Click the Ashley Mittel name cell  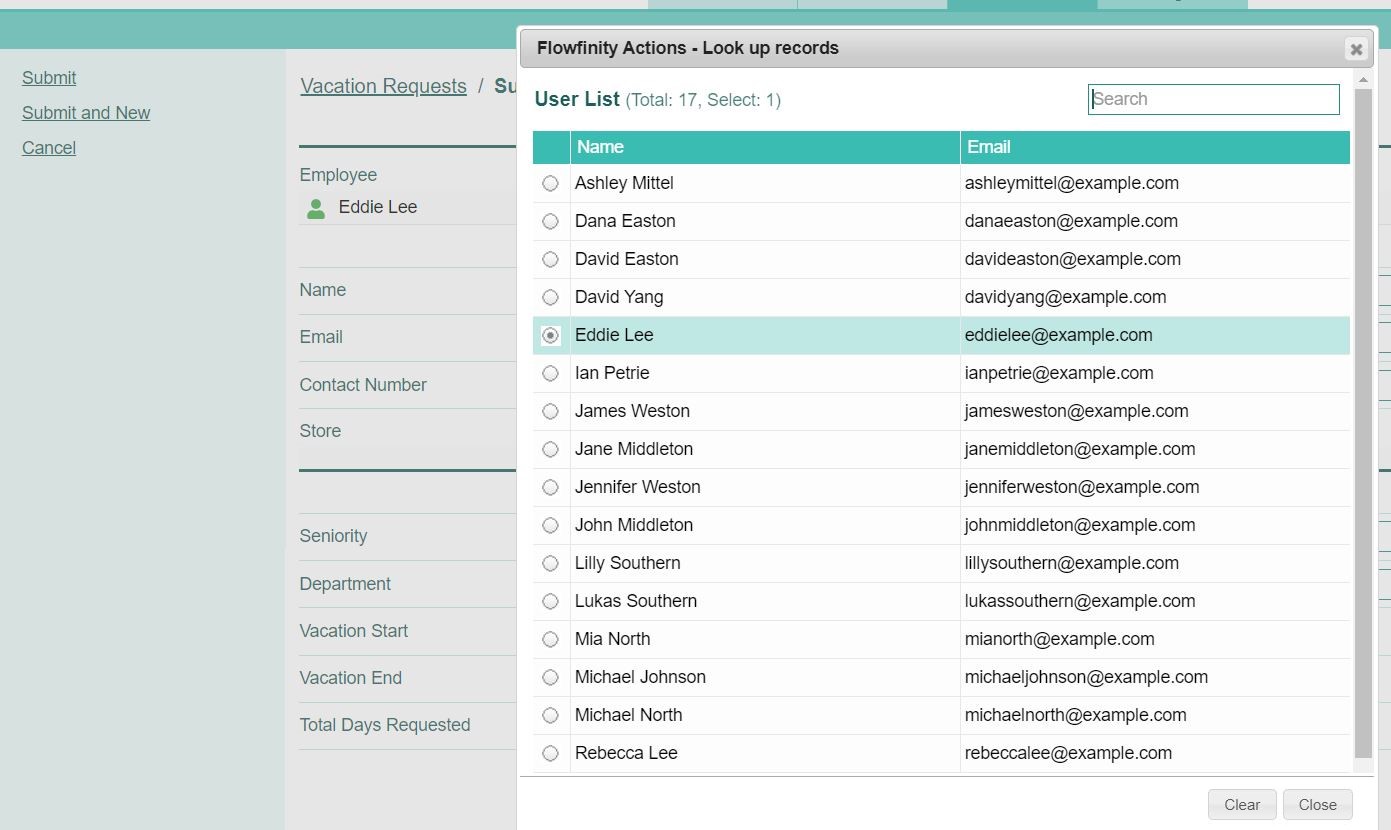tap(765, 183)
